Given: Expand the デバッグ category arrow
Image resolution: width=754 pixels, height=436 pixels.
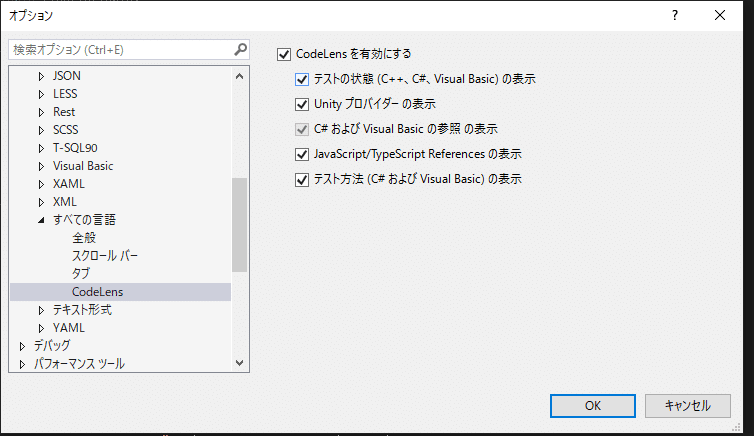Looking at the screenshot, I should 22,346.
